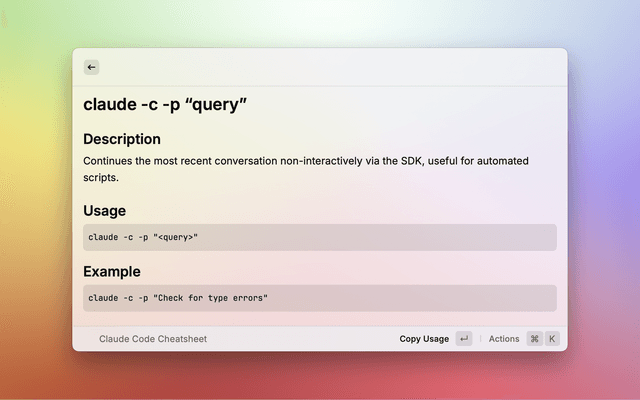The image size is (640, 400).
Task: Click the Usage code block
Action: 320,237
